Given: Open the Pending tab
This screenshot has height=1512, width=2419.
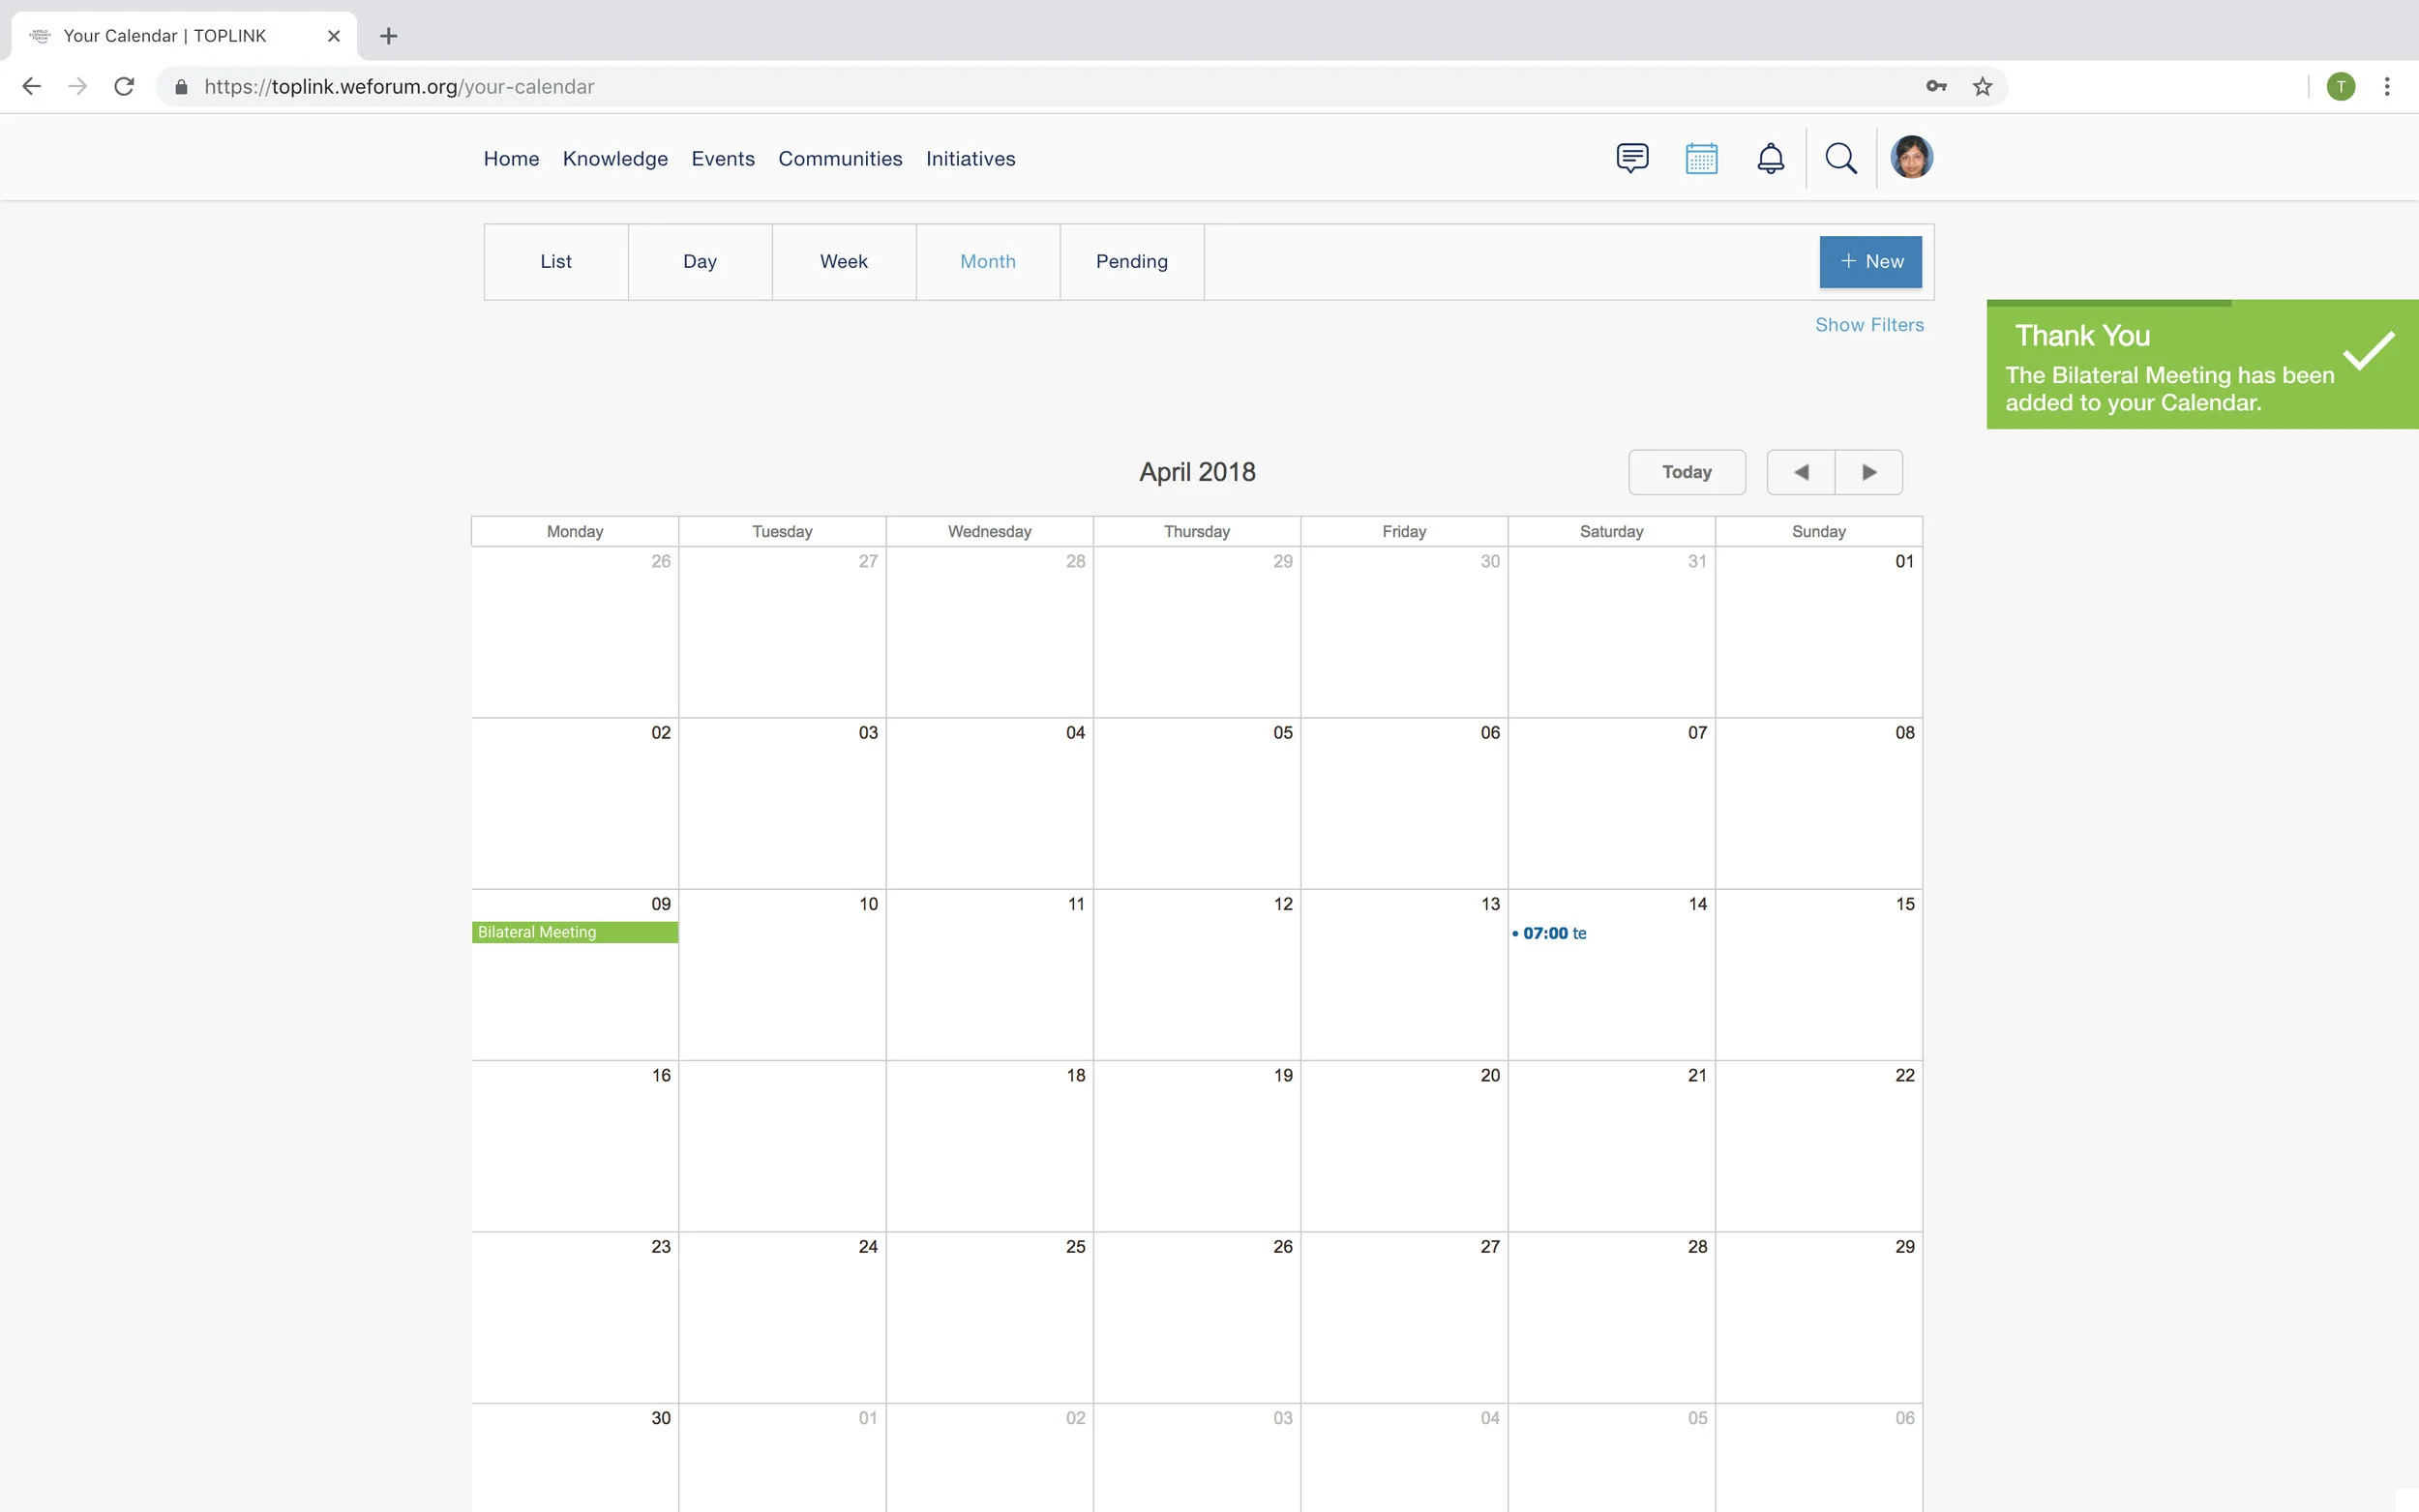Looking at the screenshot, I should pyautogui.click(x=1131, y=262).
